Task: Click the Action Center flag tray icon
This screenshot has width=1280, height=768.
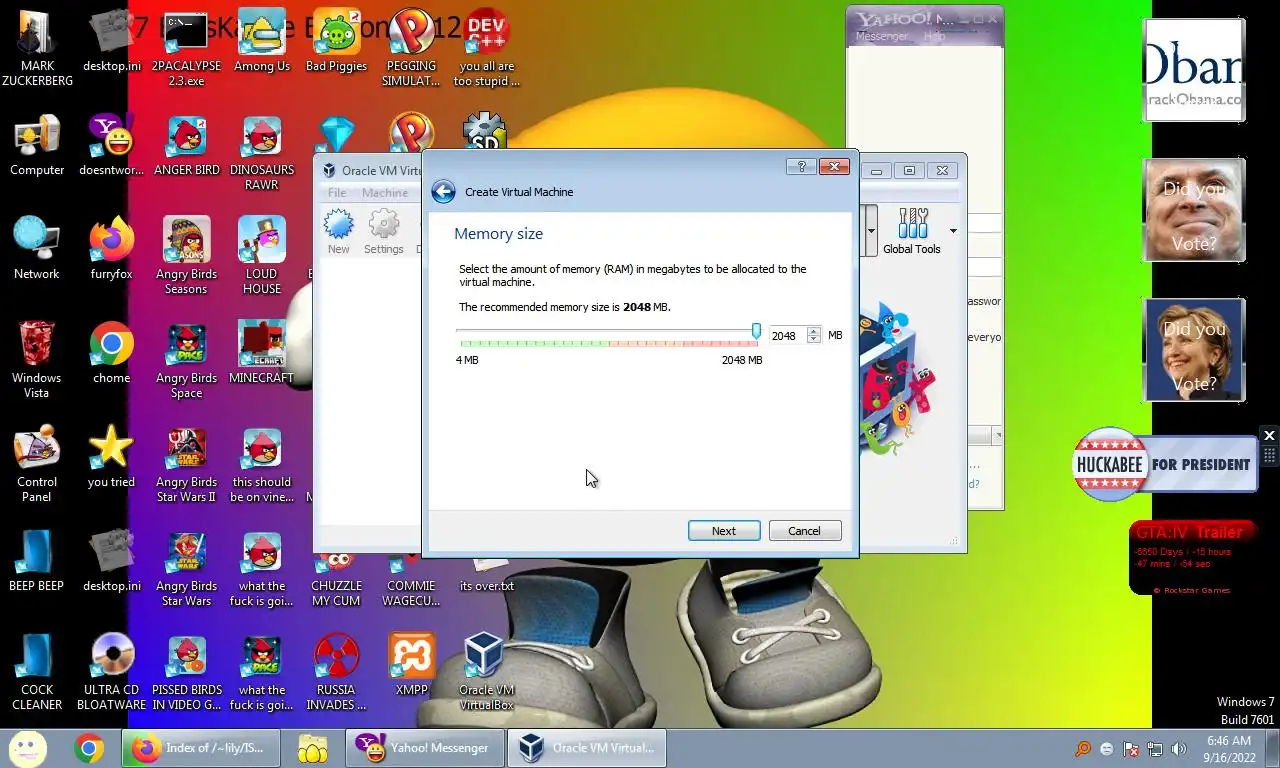Action: click(x=1131, y=749)
